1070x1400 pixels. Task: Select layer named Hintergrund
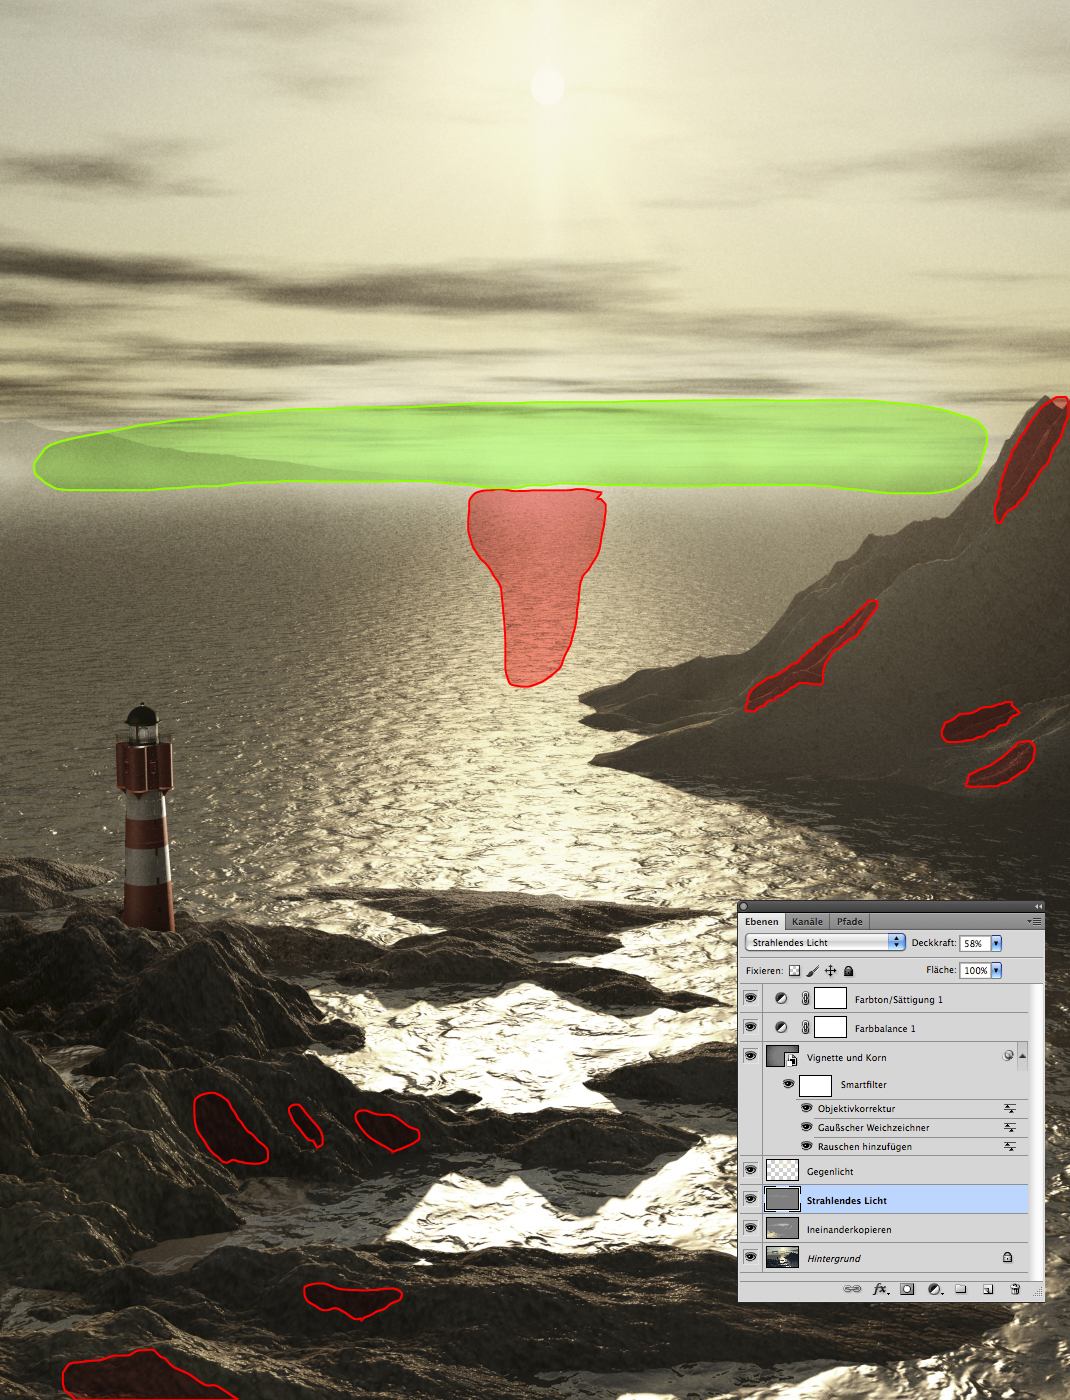[x=833, y=1258]
